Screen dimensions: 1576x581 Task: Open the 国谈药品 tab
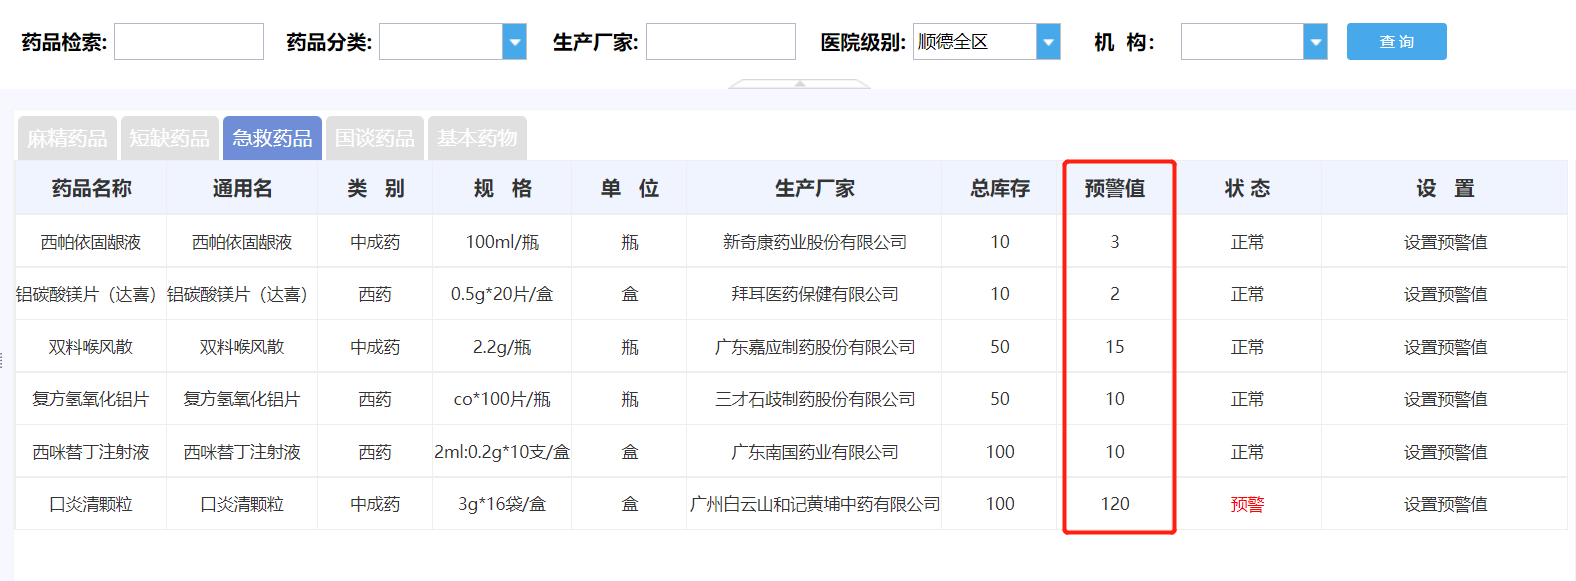(375, 138)
